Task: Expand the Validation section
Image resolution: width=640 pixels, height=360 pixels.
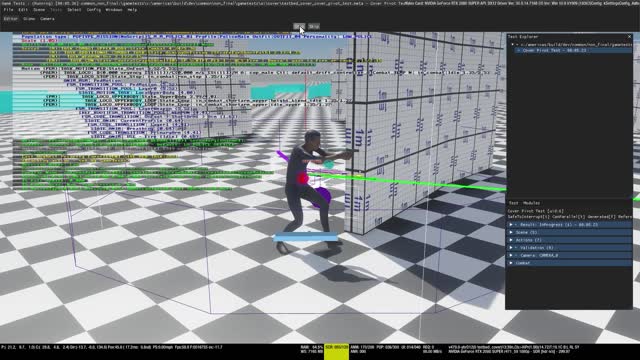Action: coord(511,248)
